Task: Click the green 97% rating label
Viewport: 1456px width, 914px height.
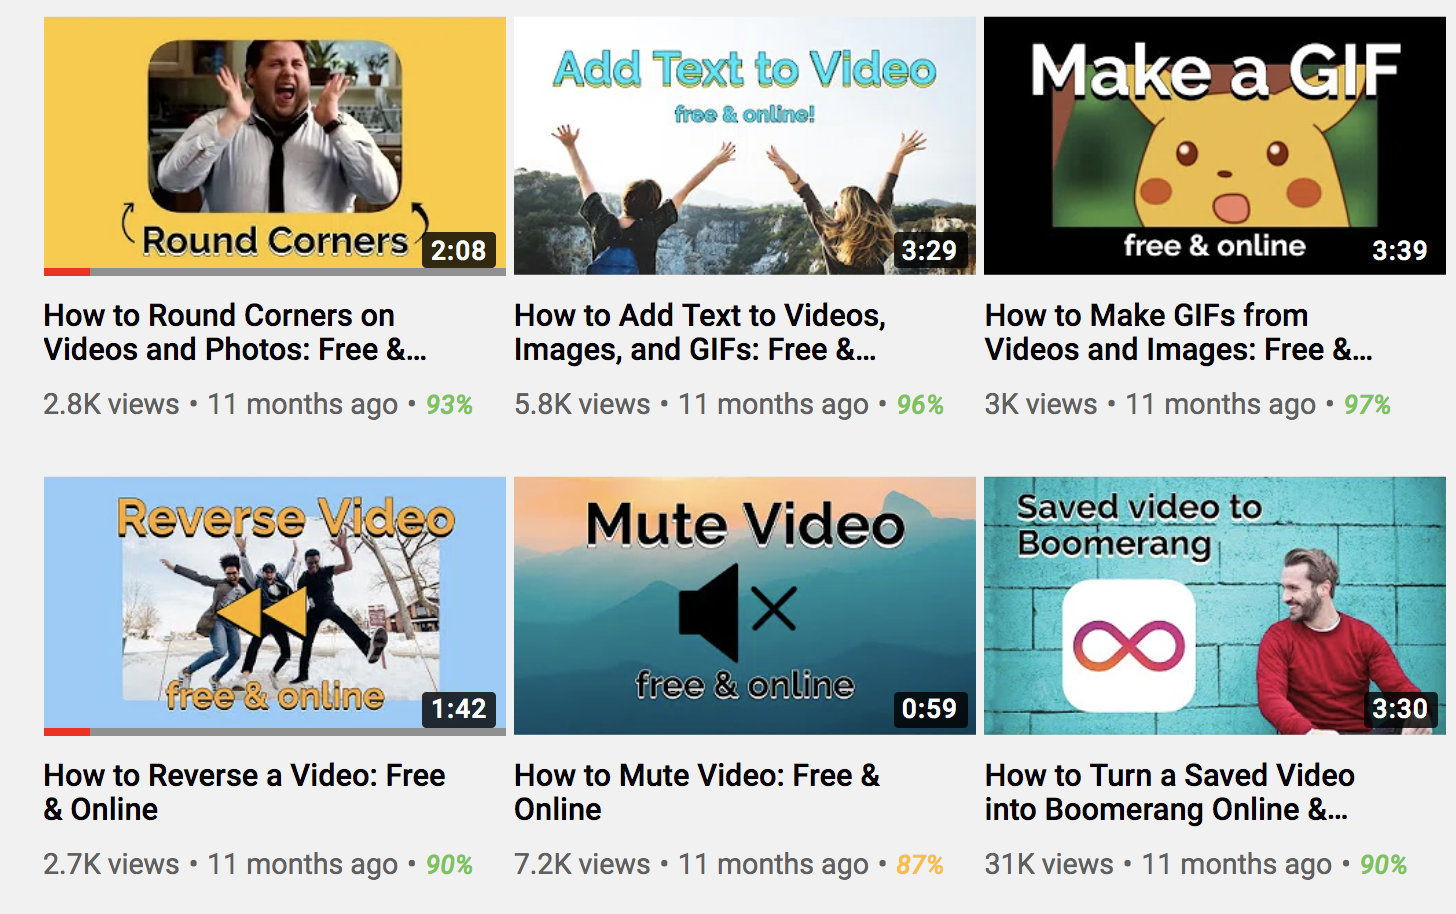Action: [x=1367, y=405]
